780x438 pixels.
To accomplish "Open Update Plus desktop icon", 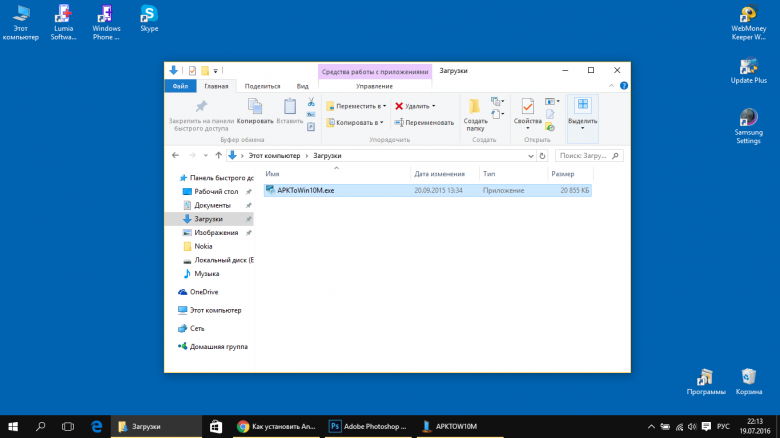I will pyautogui.click(x=748, y=71).
